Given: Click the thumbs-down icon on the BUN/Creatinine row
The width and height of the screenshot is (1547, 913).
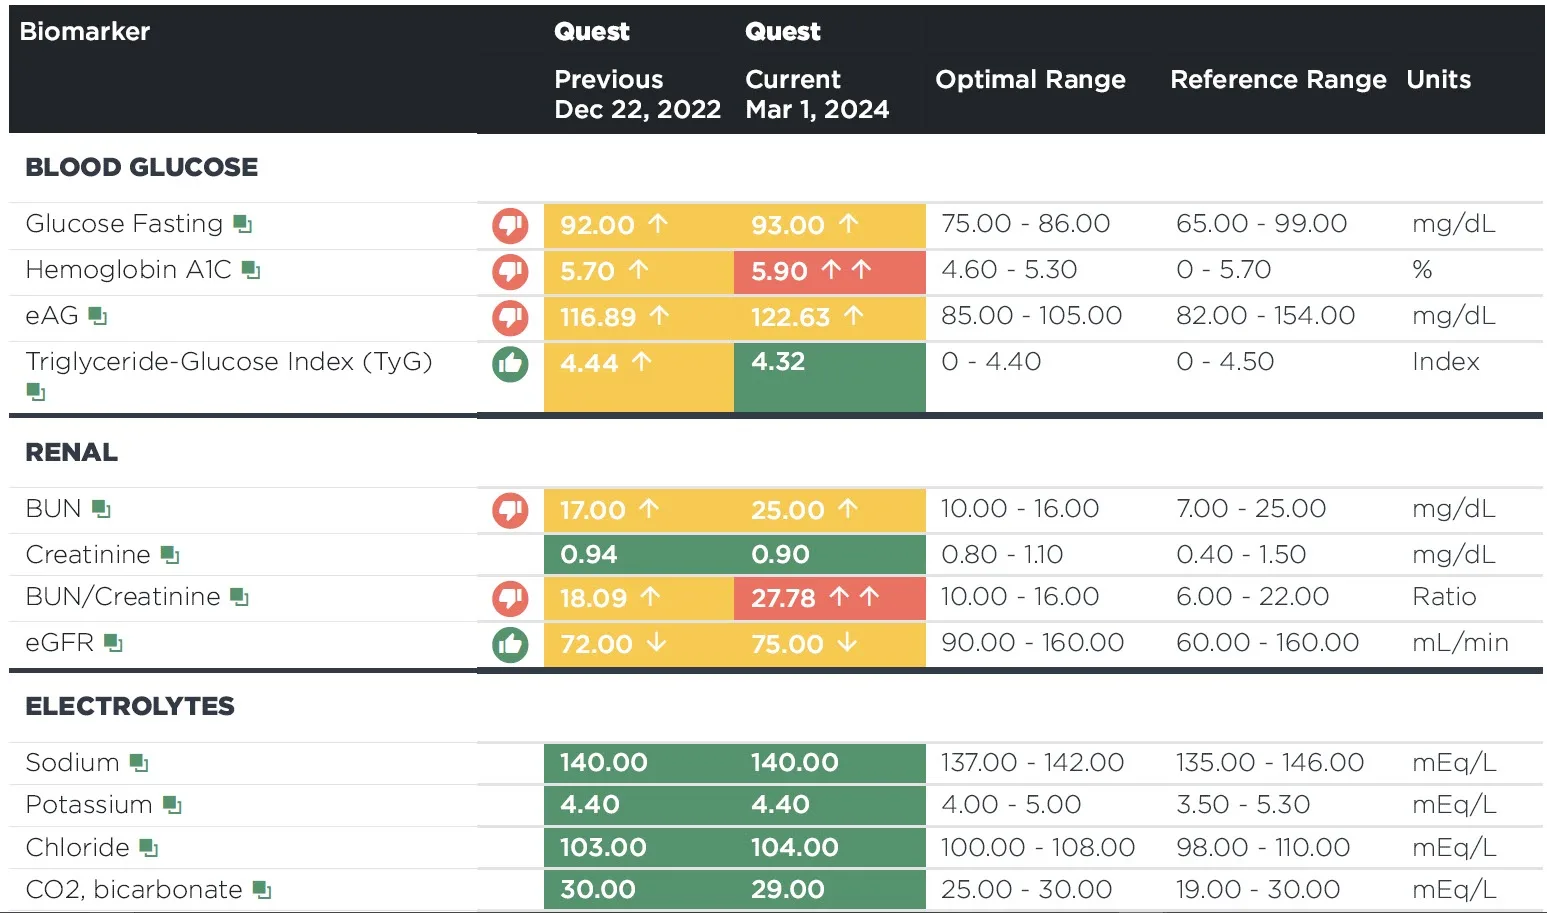Looking at the screenshot, I should point(510,598).
